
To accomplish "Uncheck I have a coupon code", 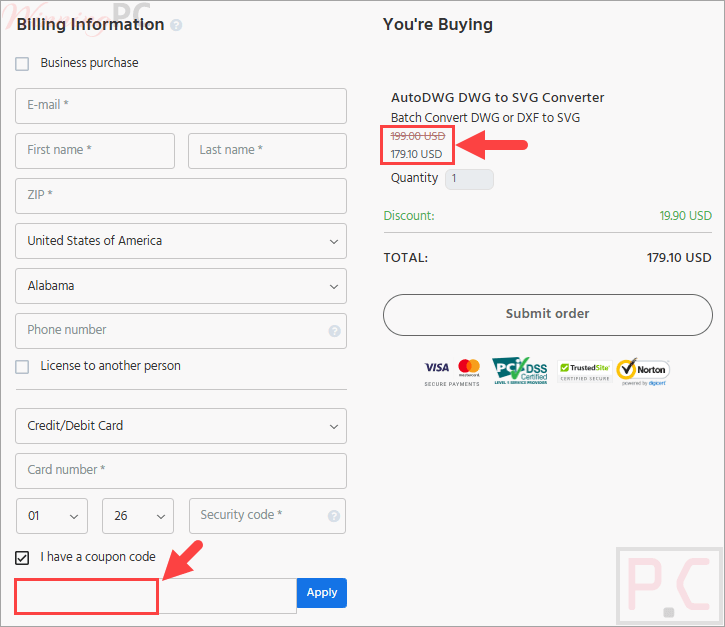I will coord(22,558).
